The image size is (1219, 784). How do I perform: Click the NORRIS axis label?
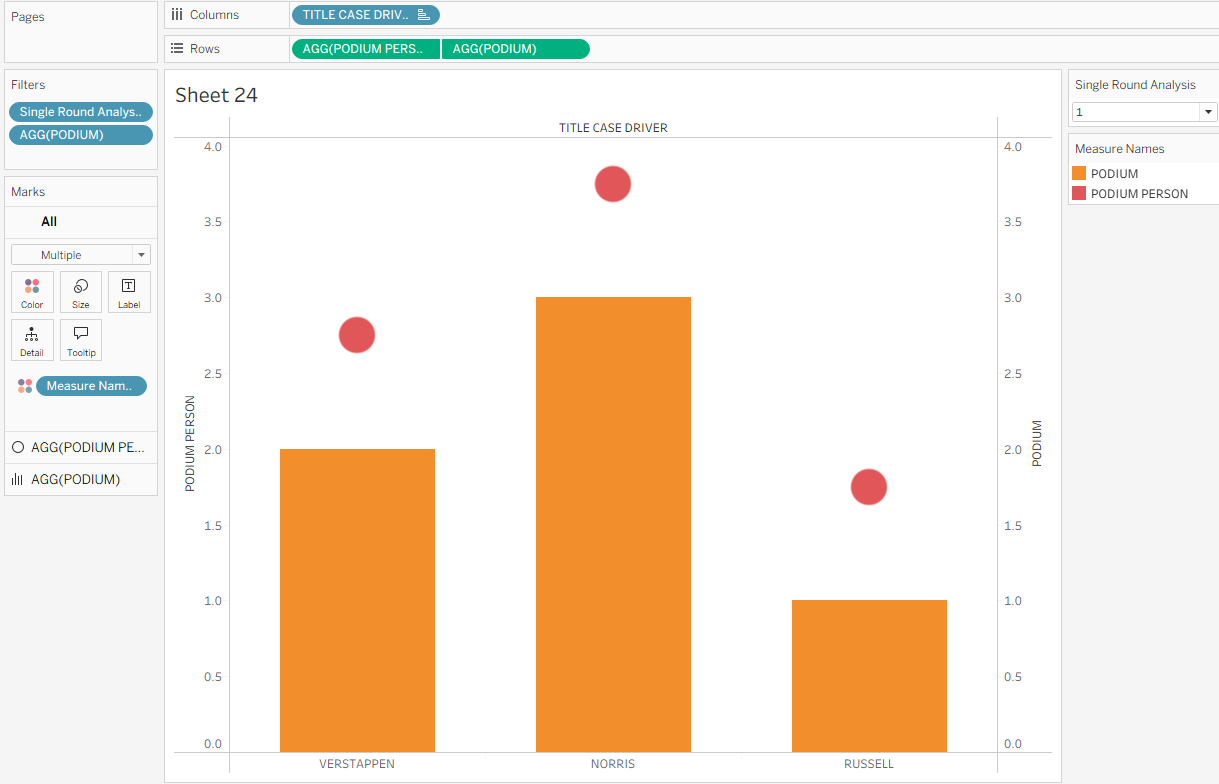click(613, 764)
